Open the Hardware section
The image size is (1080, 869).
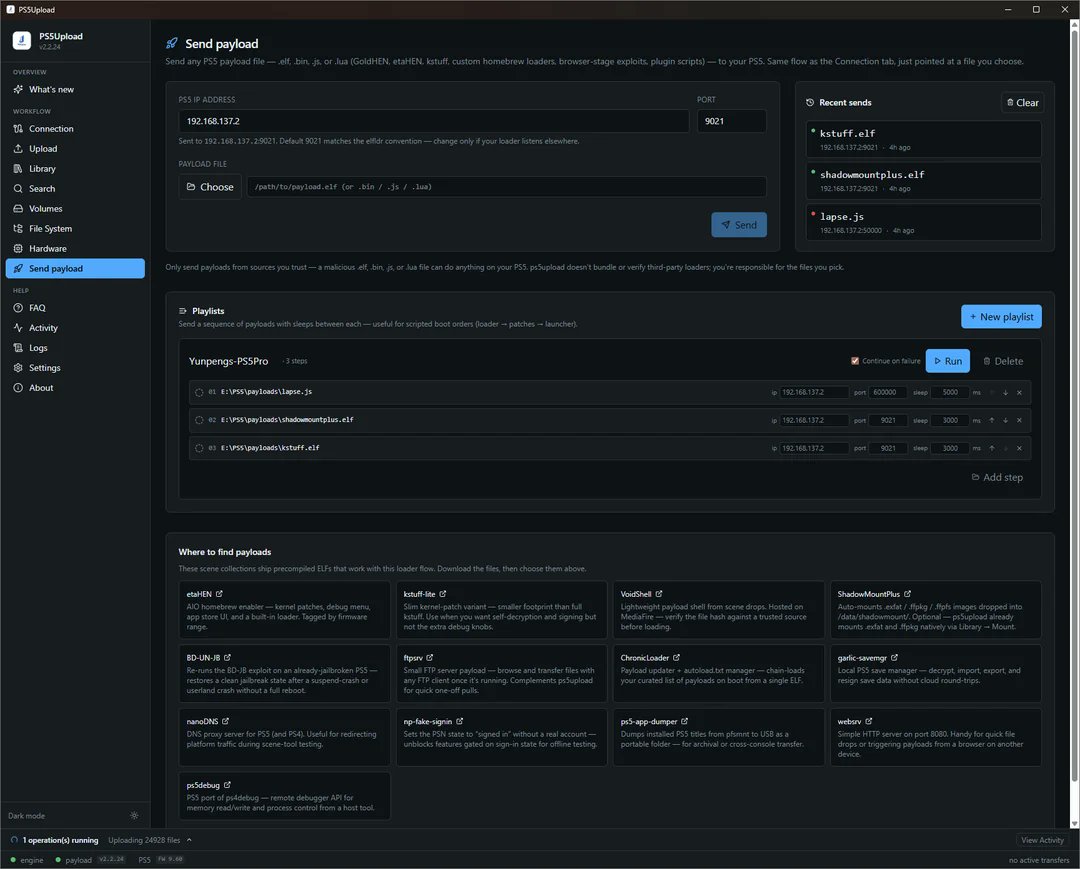coord(75,249)
